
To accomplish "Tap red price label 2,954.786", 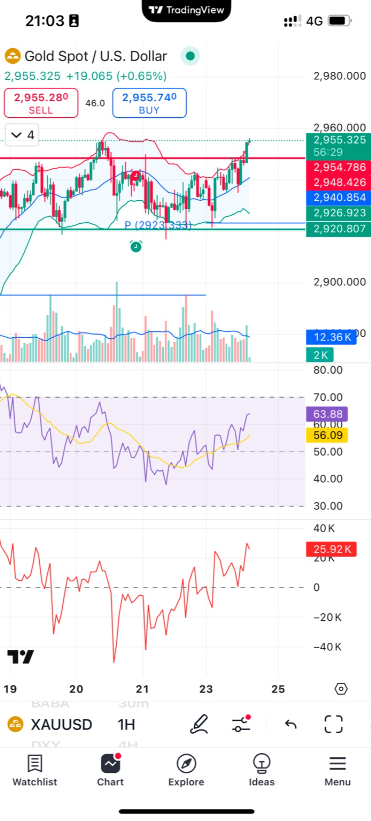I will coord(338,168).
